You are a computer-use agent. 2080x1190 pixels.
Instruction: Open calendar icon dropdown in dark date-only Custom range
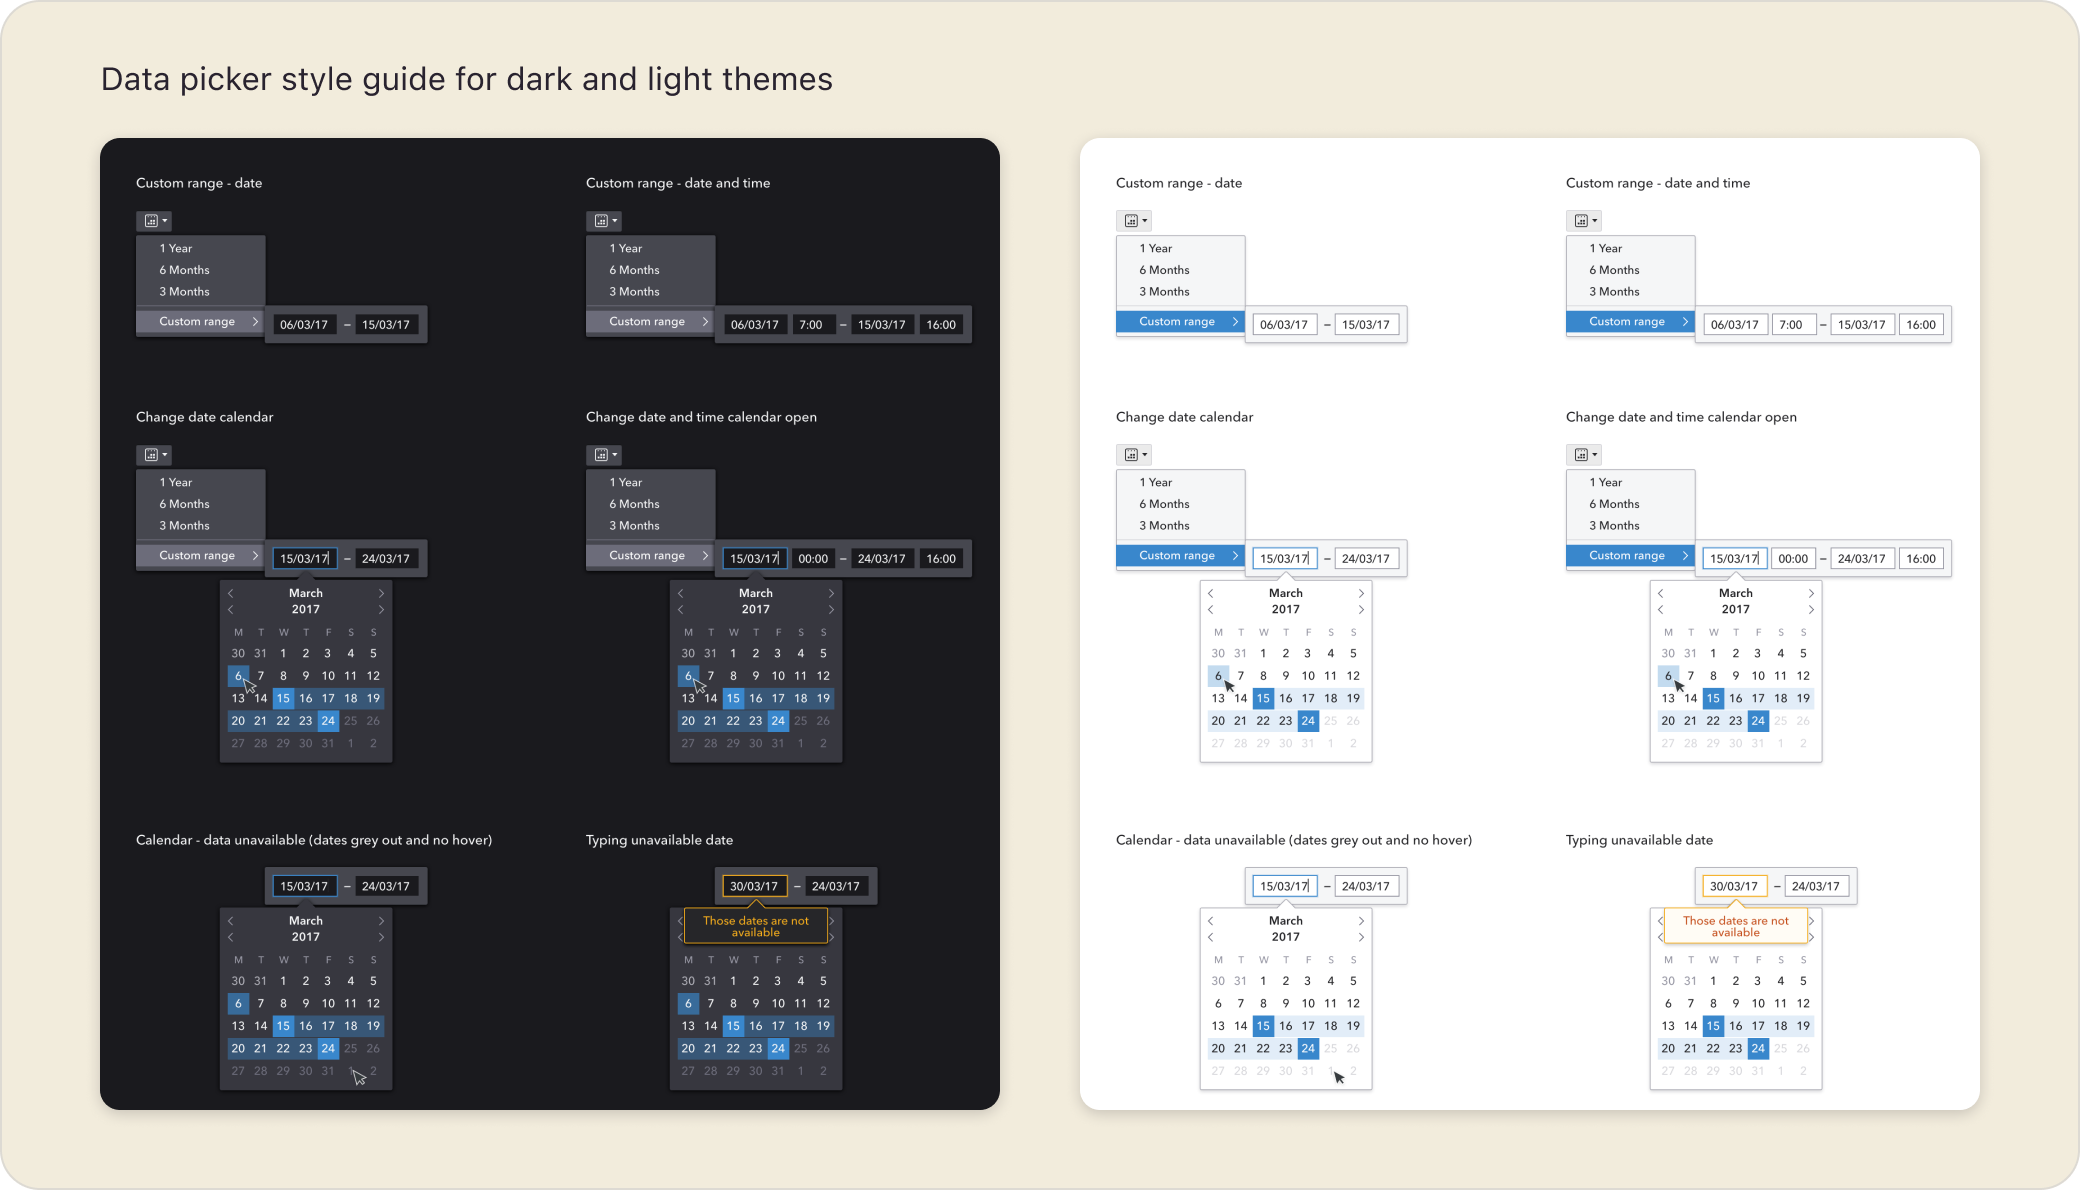pos(154,221)
